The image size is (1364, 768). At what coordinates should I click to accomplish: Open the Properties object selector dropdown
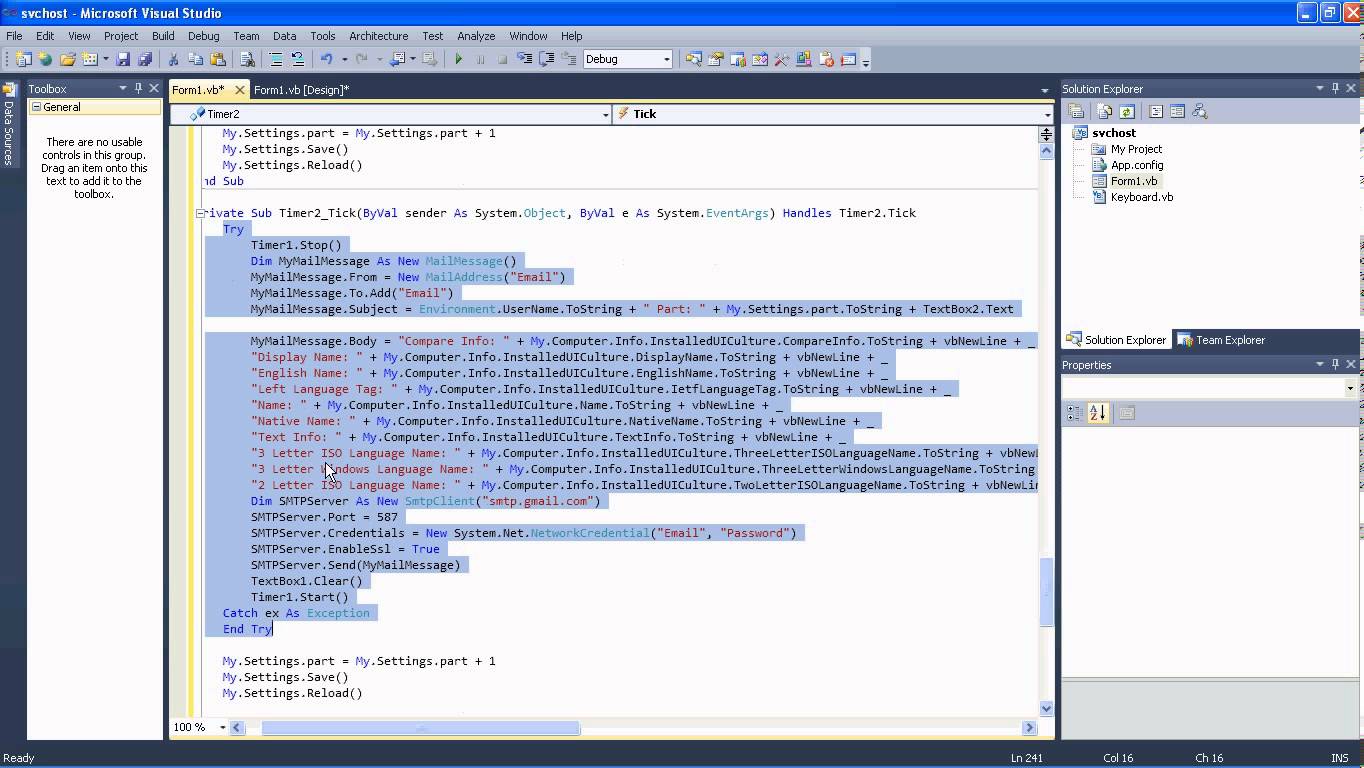[x=1350, y=388]
